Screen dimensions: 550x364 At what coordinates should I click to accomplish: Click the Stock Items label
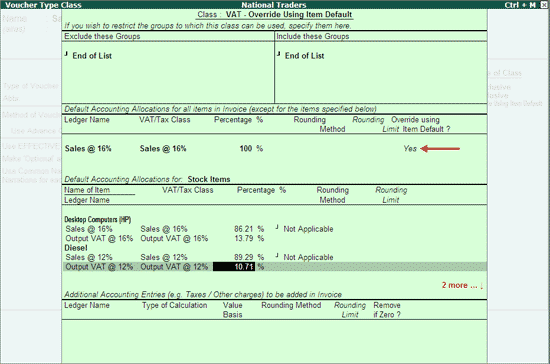point(209,179)
